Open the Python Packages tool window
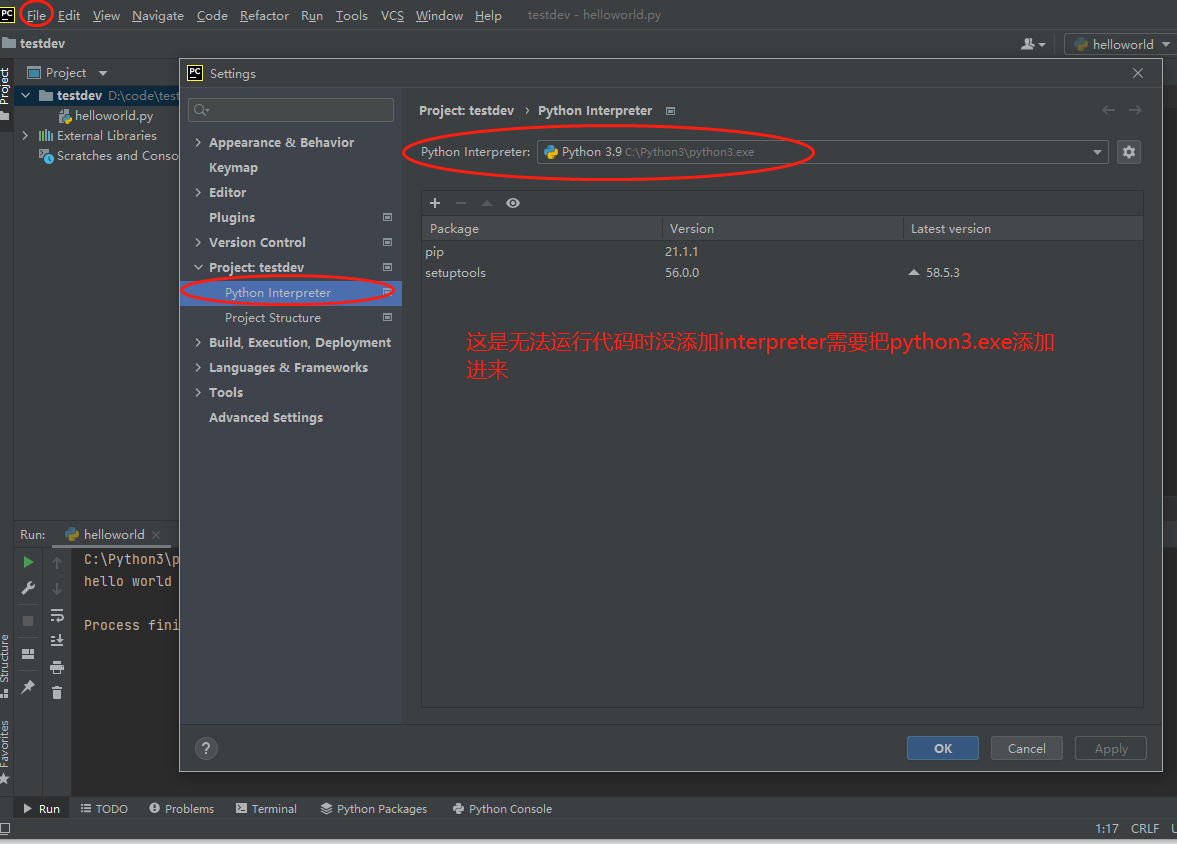Screen dimensions: 1177x844 click(x=374, y=809)
